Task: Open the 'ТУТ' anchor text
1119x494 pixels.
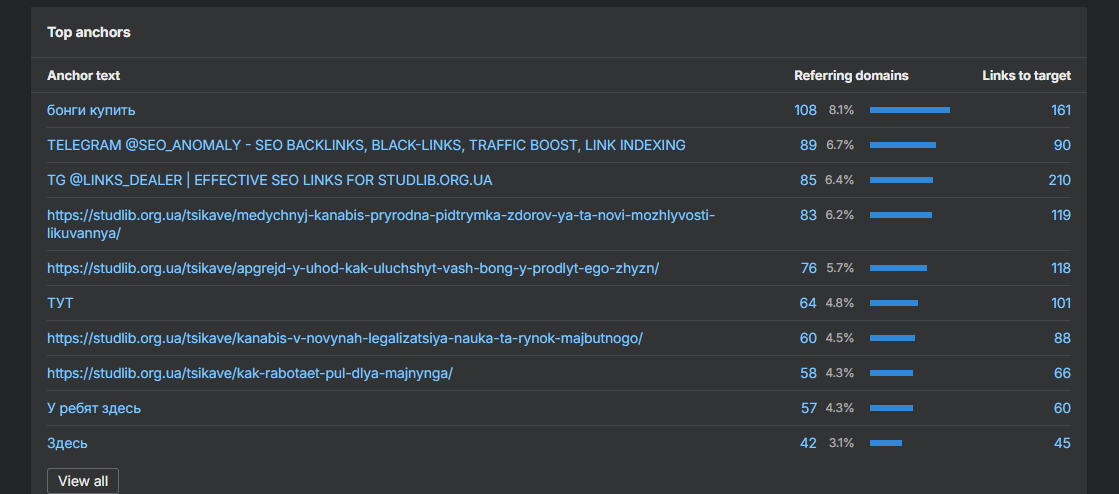Action: pos(60,303)
